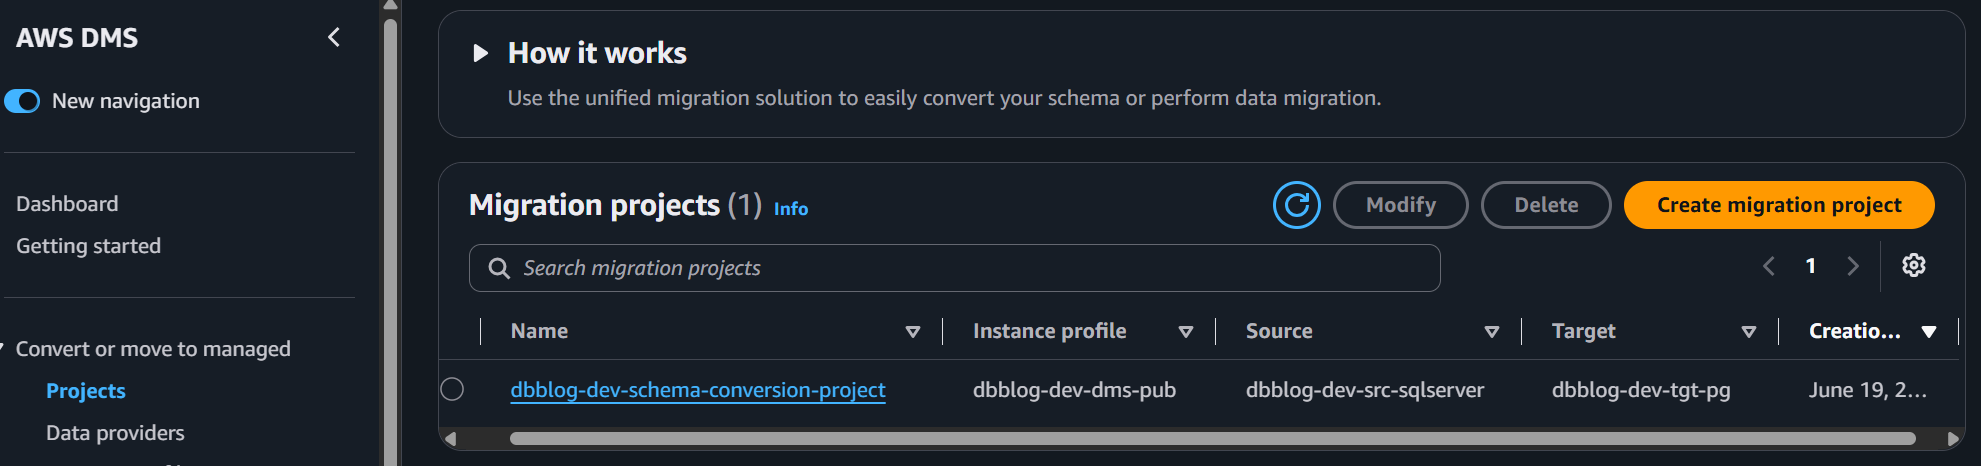
Task: Sort by Source column arrow
Action: coord(1491,332)
